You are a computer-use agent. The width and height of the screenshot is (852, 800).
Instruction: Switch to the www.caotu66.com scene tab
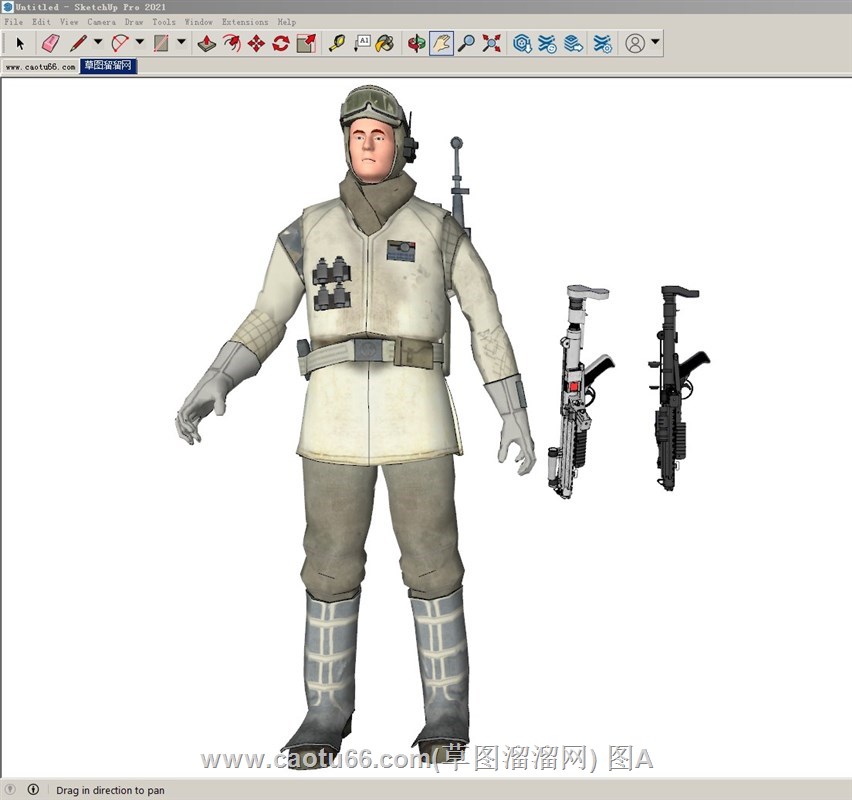[x=40, y=67]
